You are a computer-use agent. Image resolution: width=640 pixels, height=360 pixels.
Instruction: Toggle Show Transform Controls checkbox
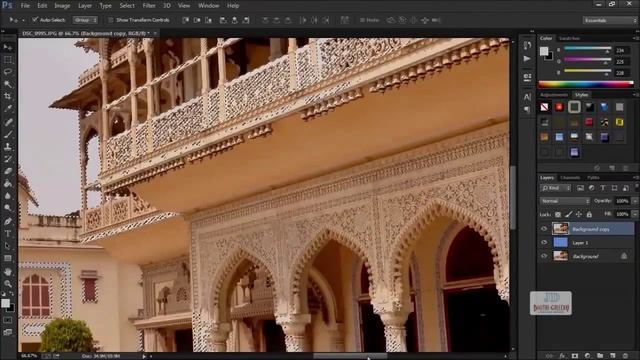(110, 20)
